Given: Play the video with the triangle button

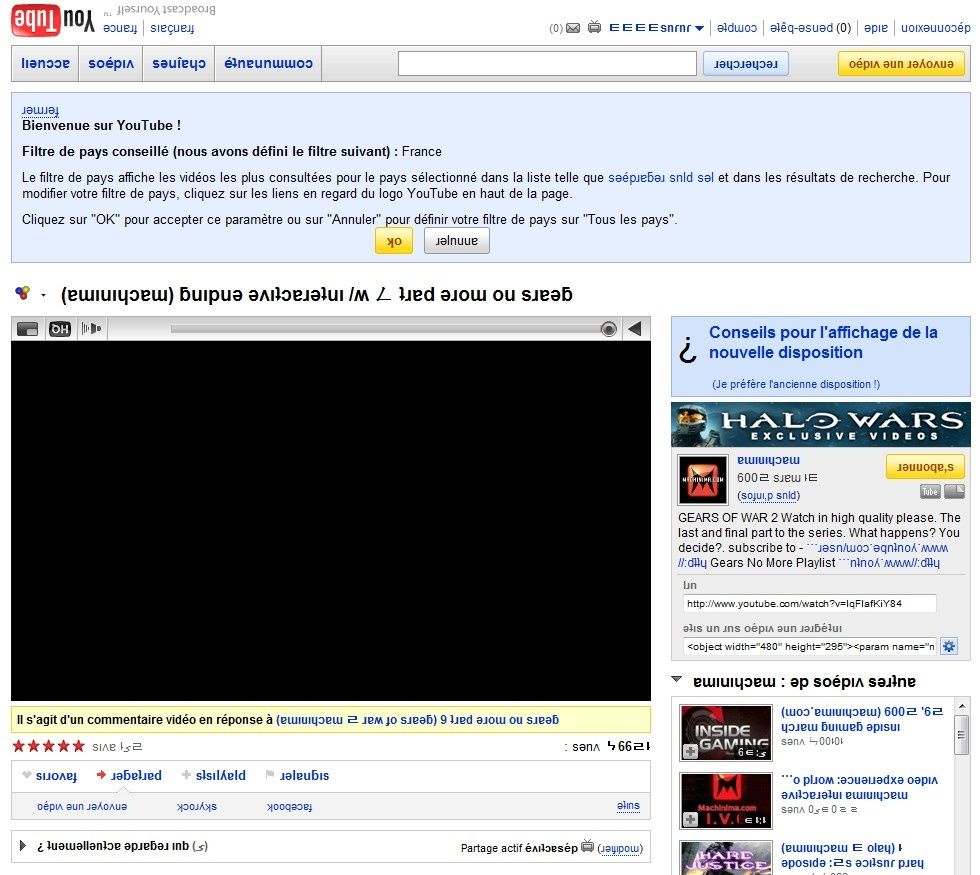Looking at the screenshot, I should 635,329.
